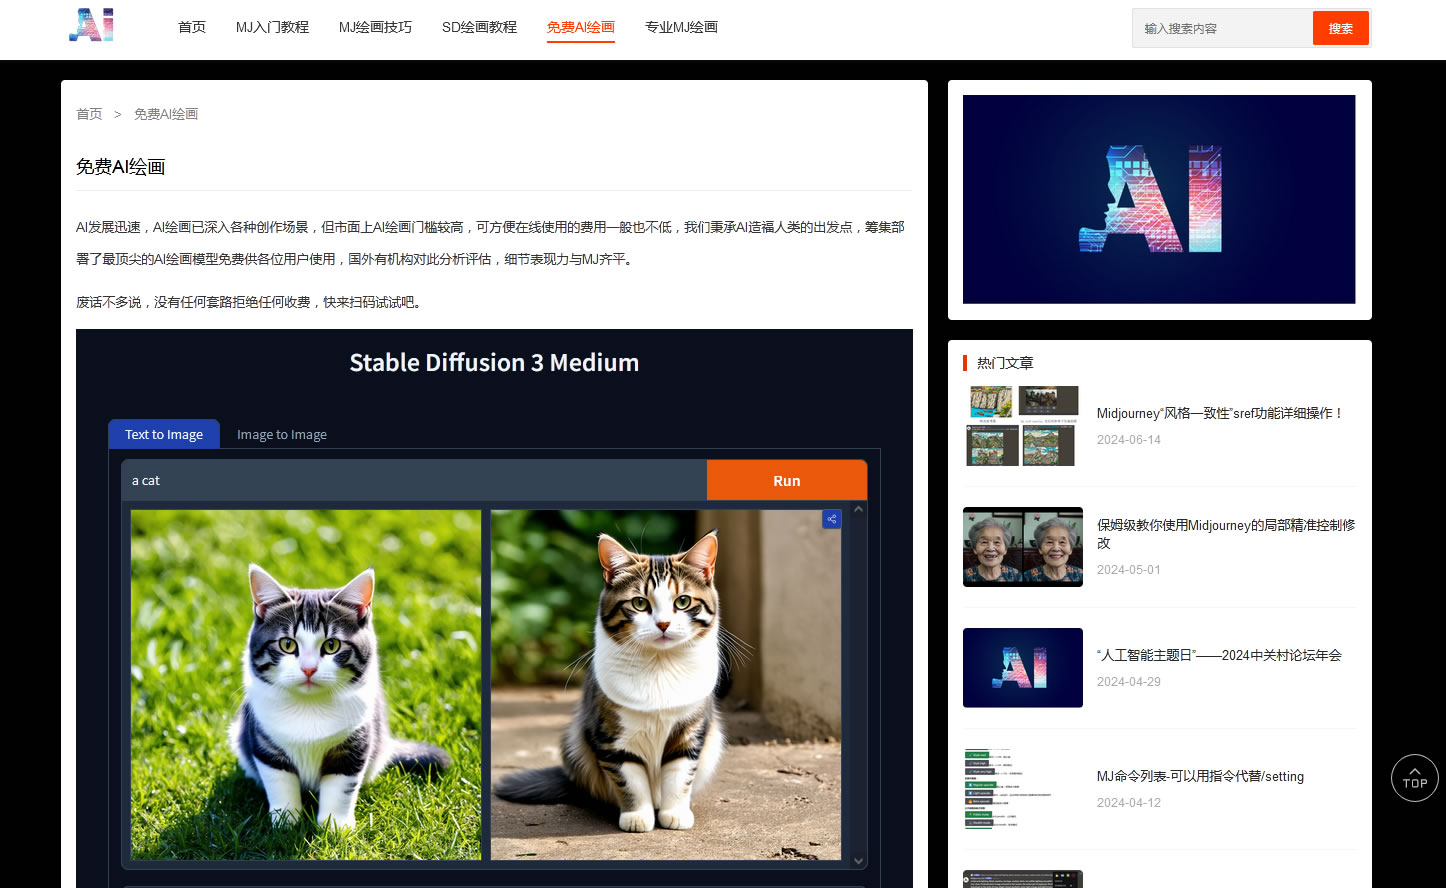Click the AI site logo in header
This screenshot has height=888, width=1446.
(x=92, y=25)
